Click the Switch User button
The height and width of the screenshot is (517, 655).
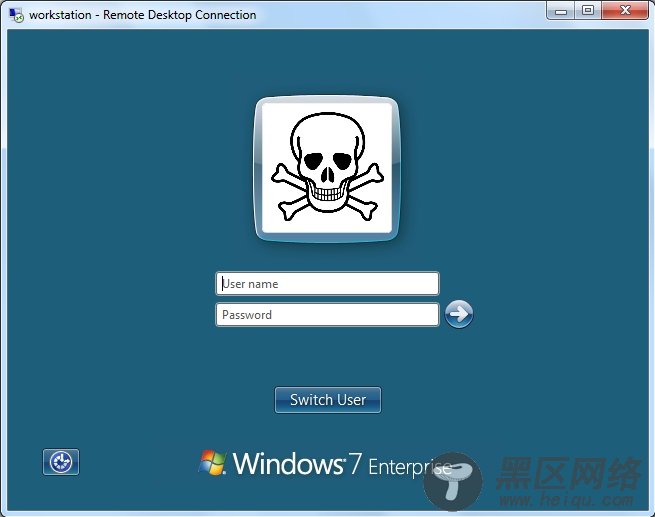pyautogui.click(x=328, y=400)
